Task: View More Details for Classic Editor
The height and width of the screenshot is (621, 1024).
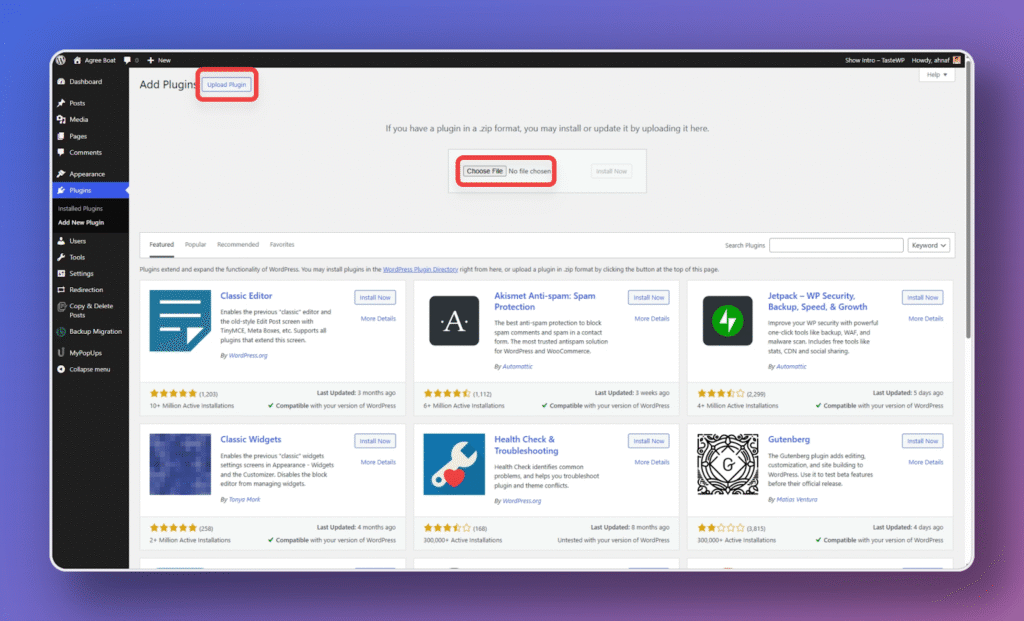Action: [x=378, y=319]
